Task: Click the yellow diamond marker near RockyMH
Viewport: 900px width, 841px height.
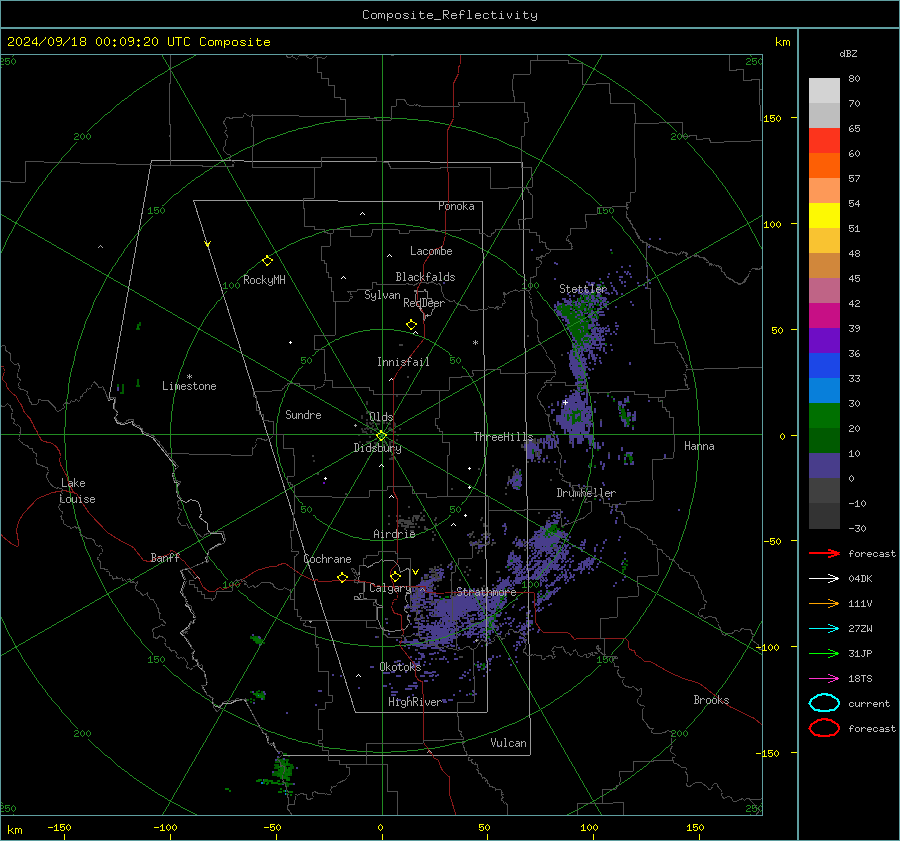Action: (x=267, y=261)
